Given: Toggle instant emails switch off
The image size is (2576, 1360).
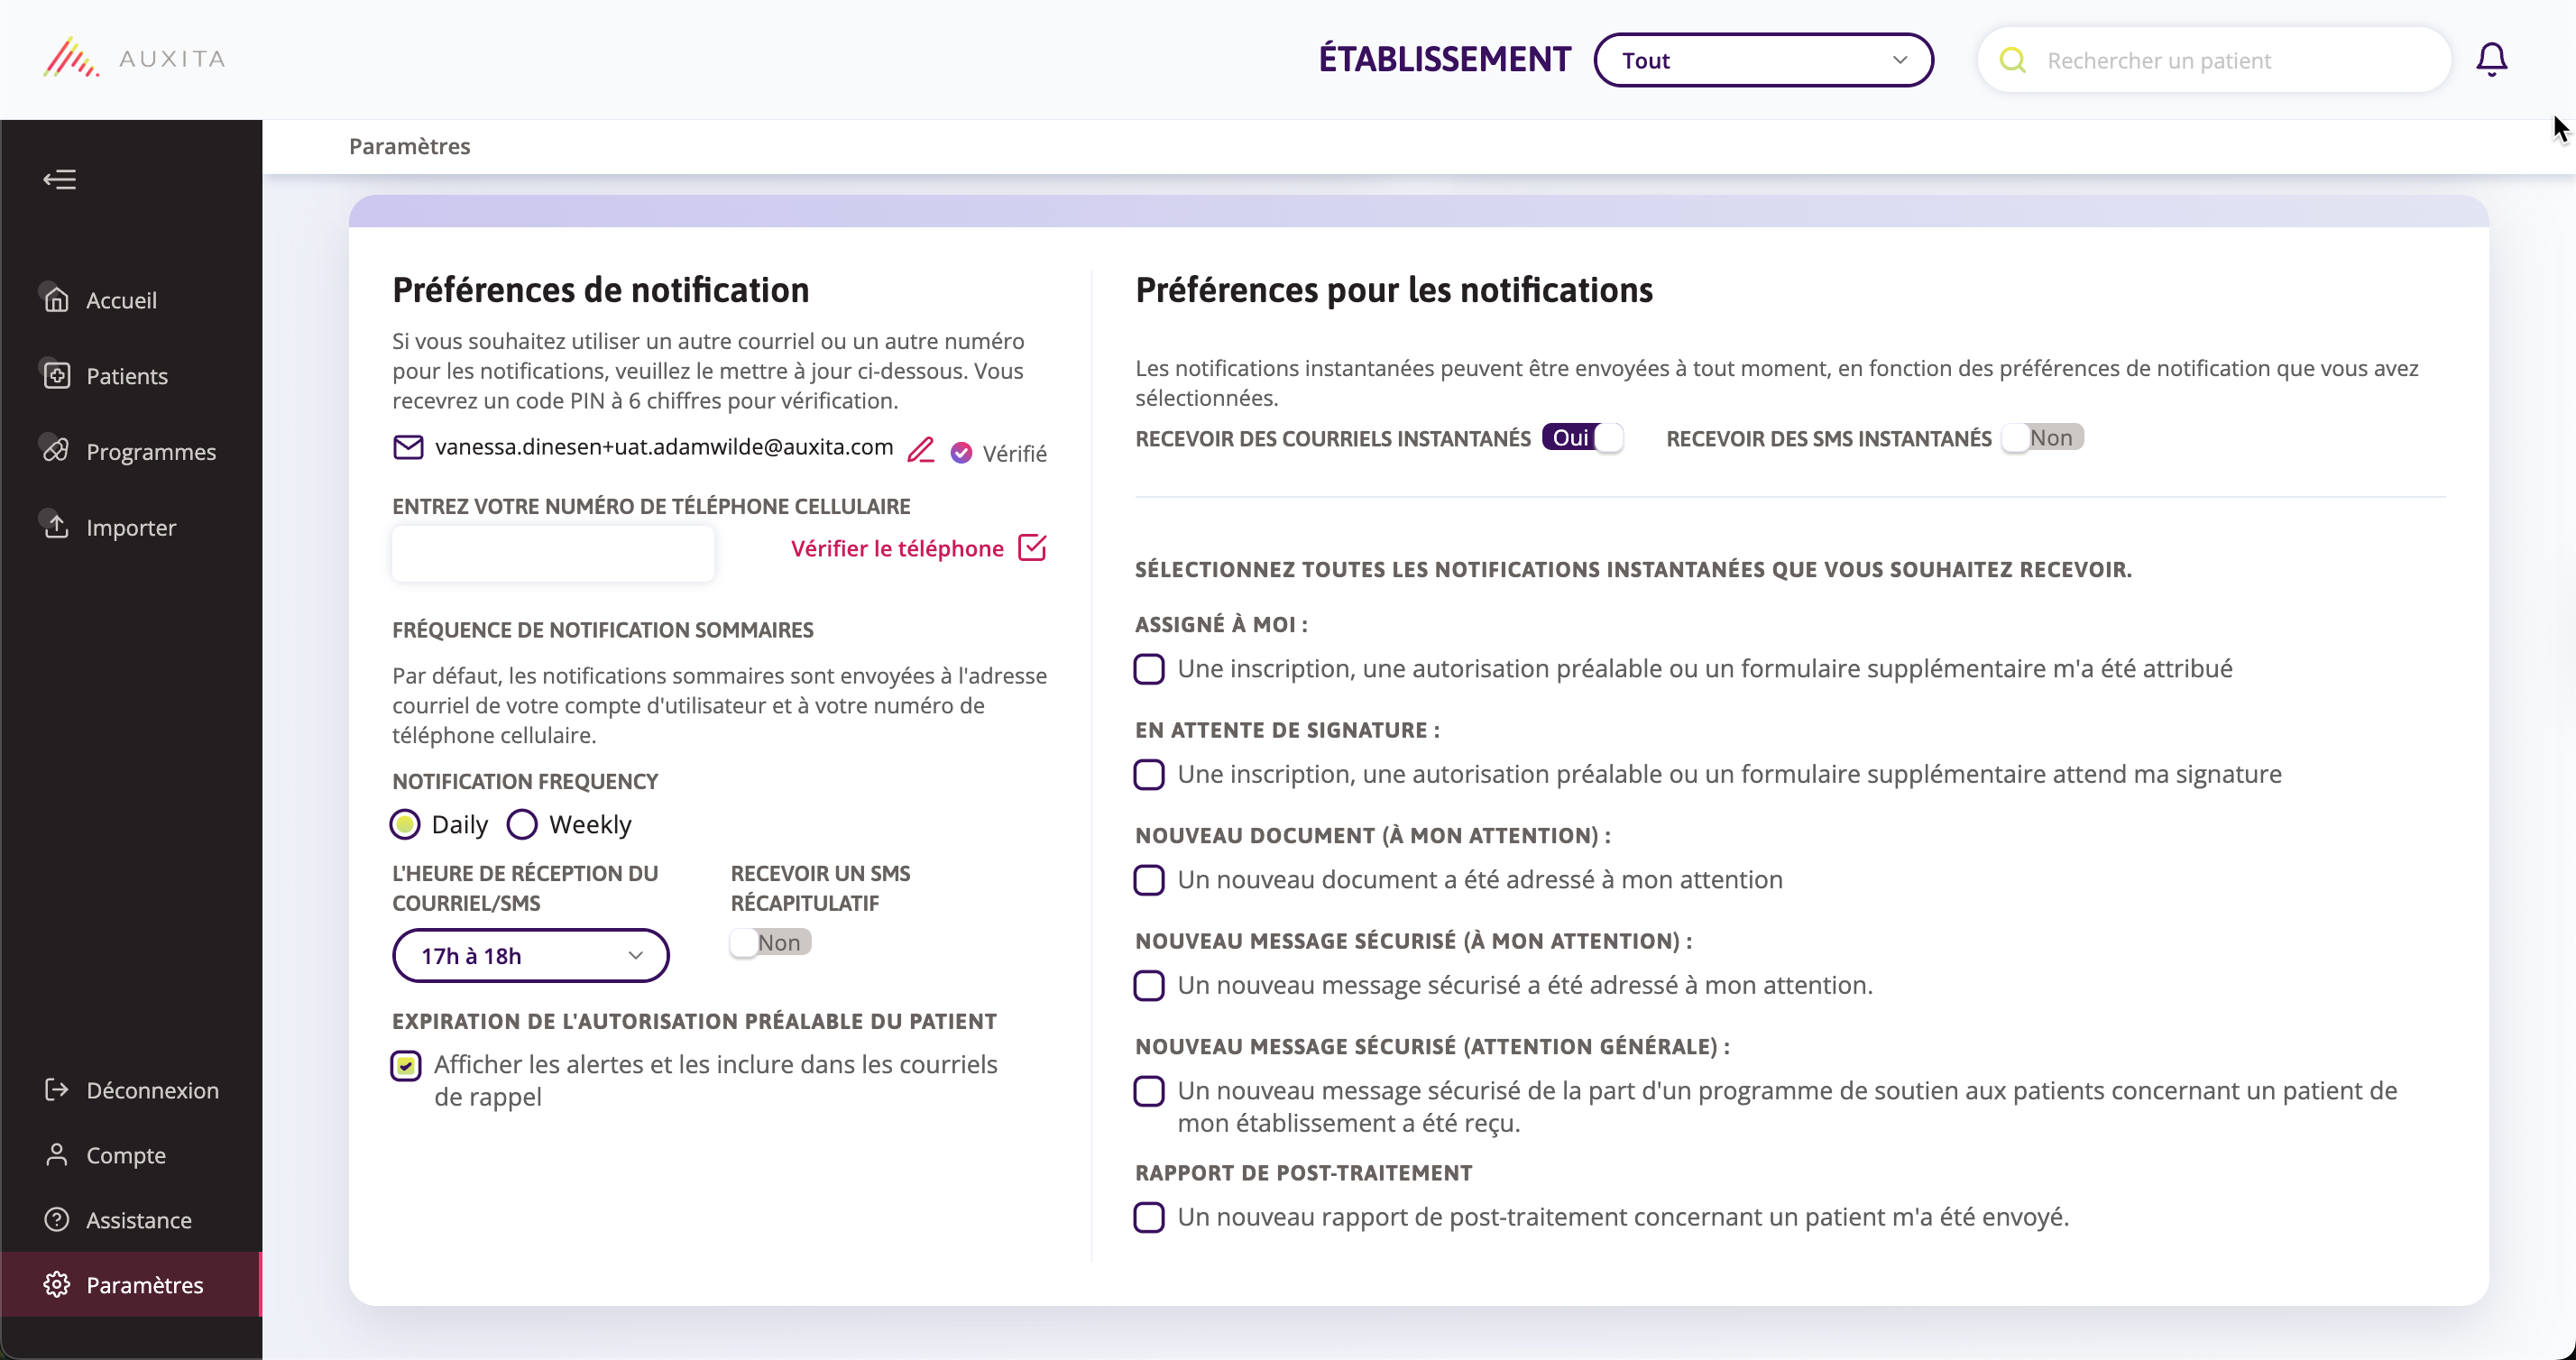Looking at the screenshot, I should [1582, 438].
